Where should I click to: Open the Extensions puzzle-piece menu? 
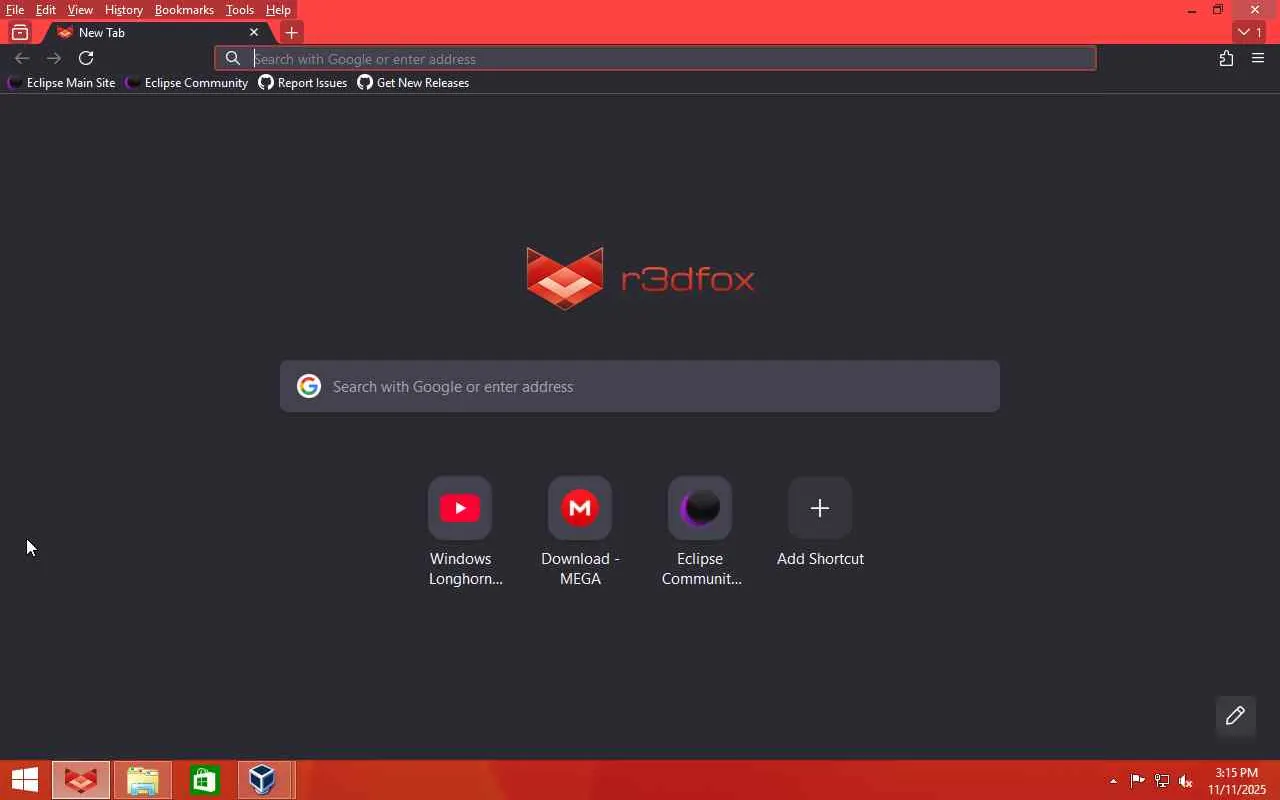click(x=1226, y=58)
